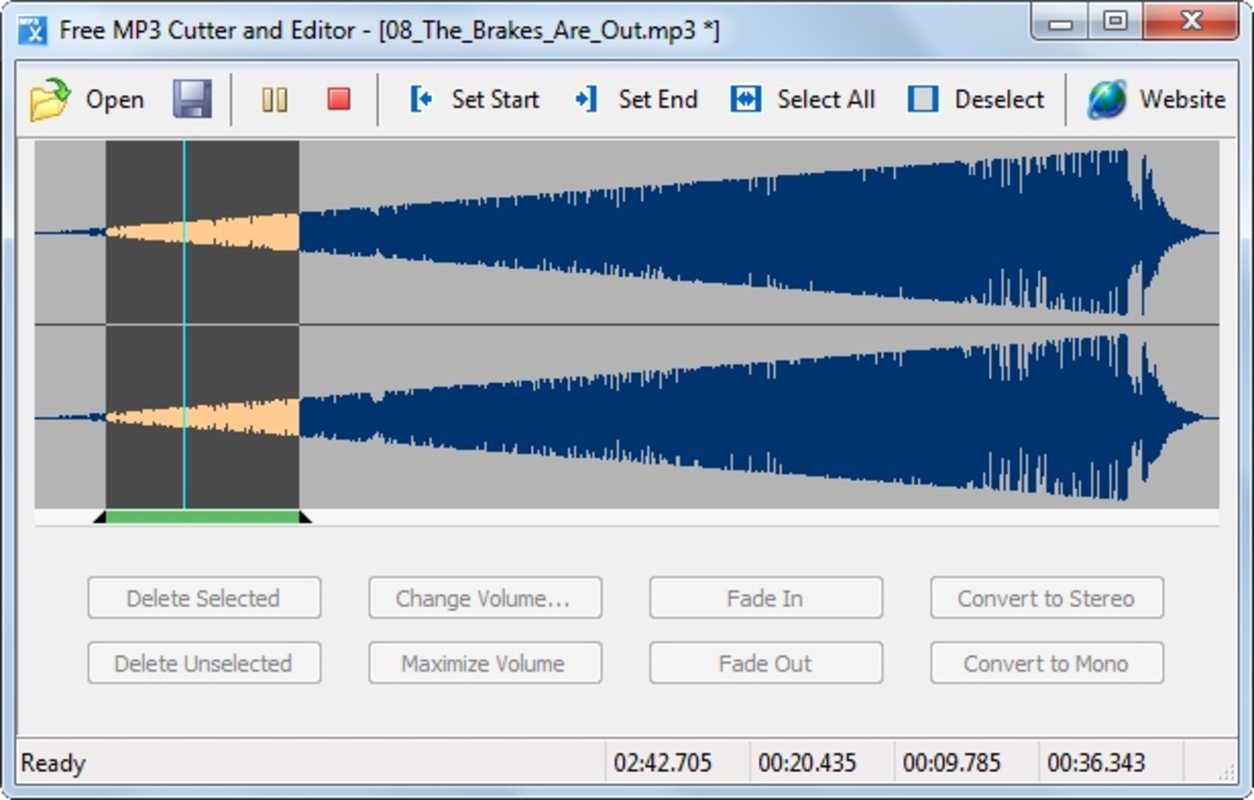Viewport: 1254px width, 800px height.
Task: Click the highlighted selection in the lower channel
Action: click(202, 417)
